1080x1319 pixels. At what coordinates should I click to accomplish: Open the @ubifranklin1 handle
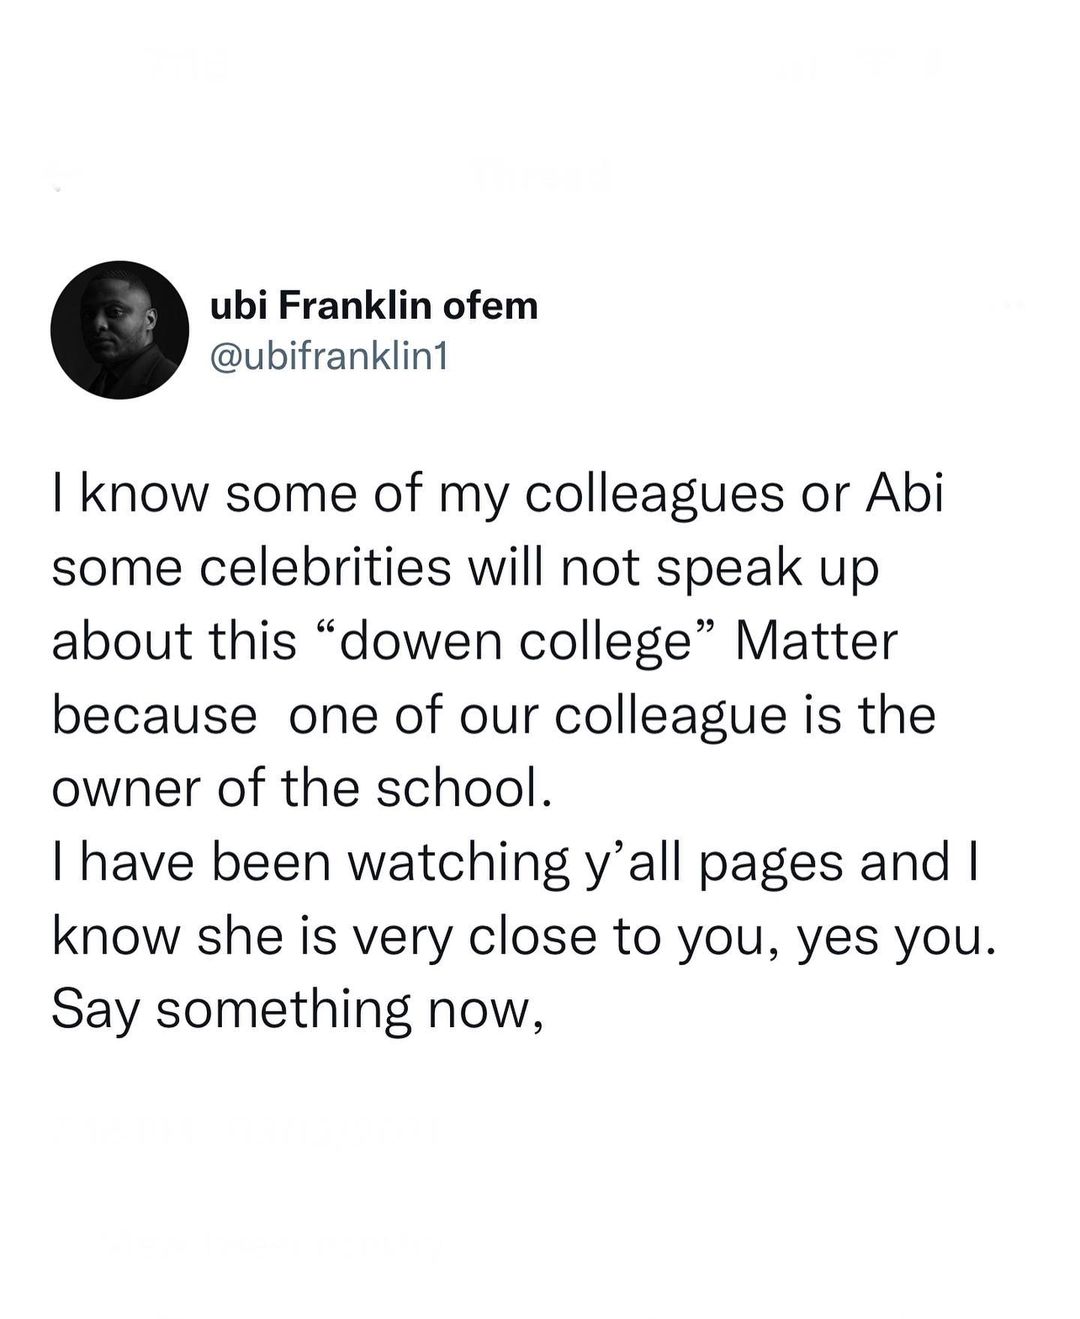coord(329,355)
